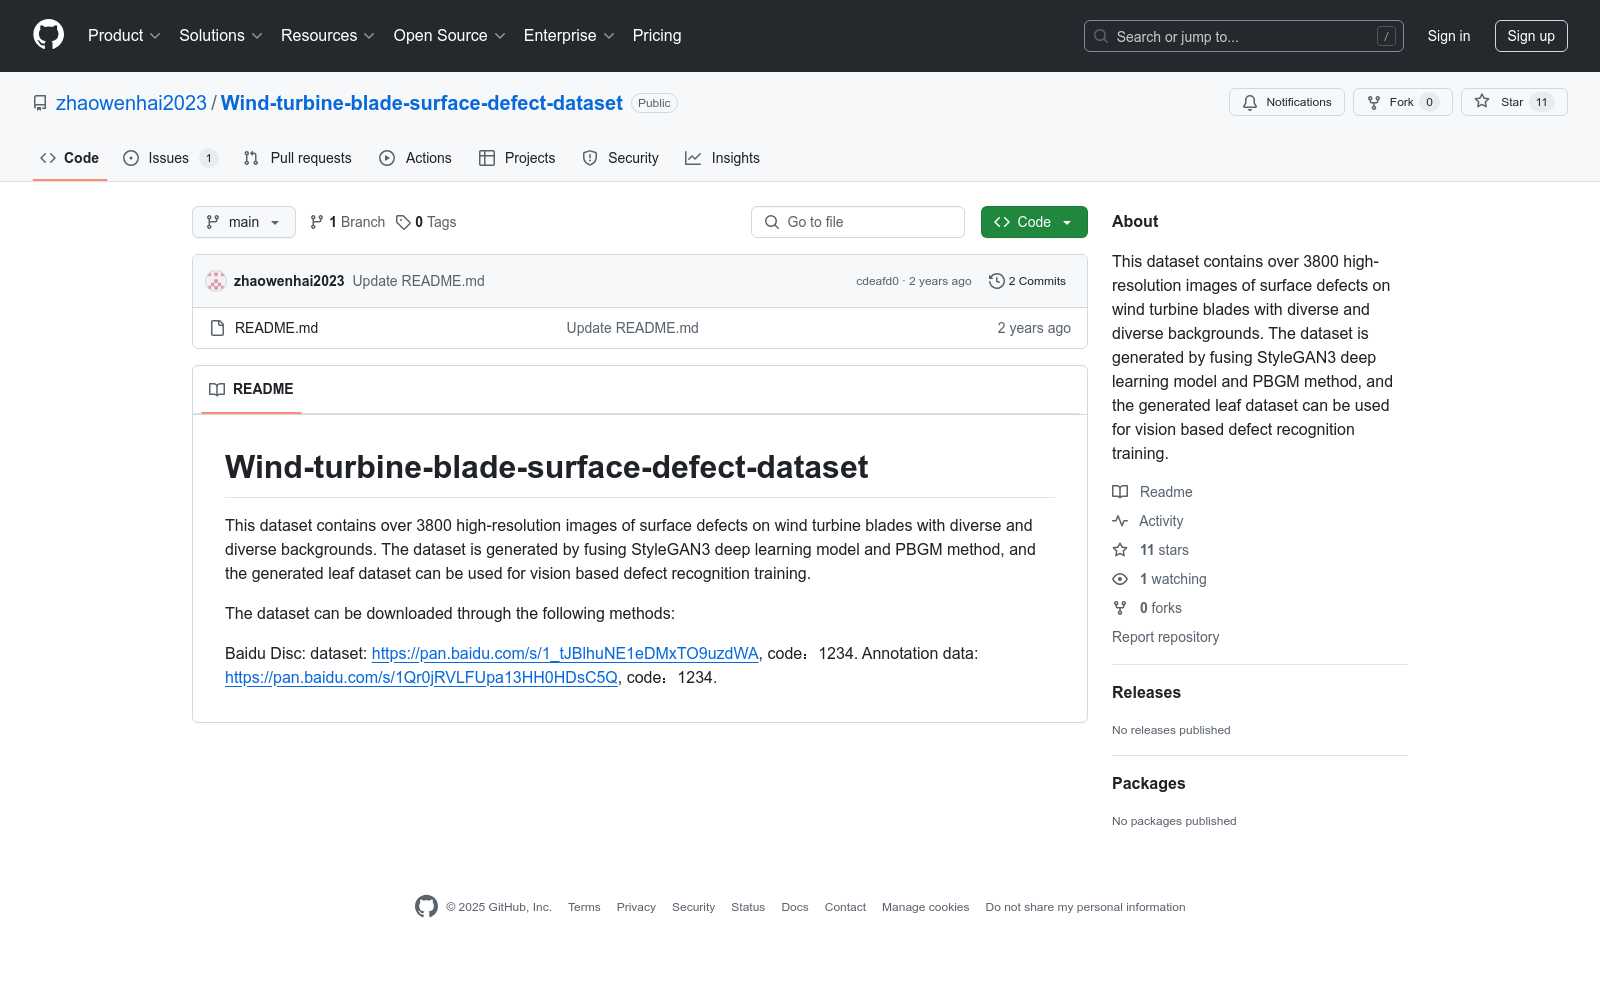This screenshot has width=1600, height=1000.
Task: Open the Open Source menu
Action: [x=450, y=36]
